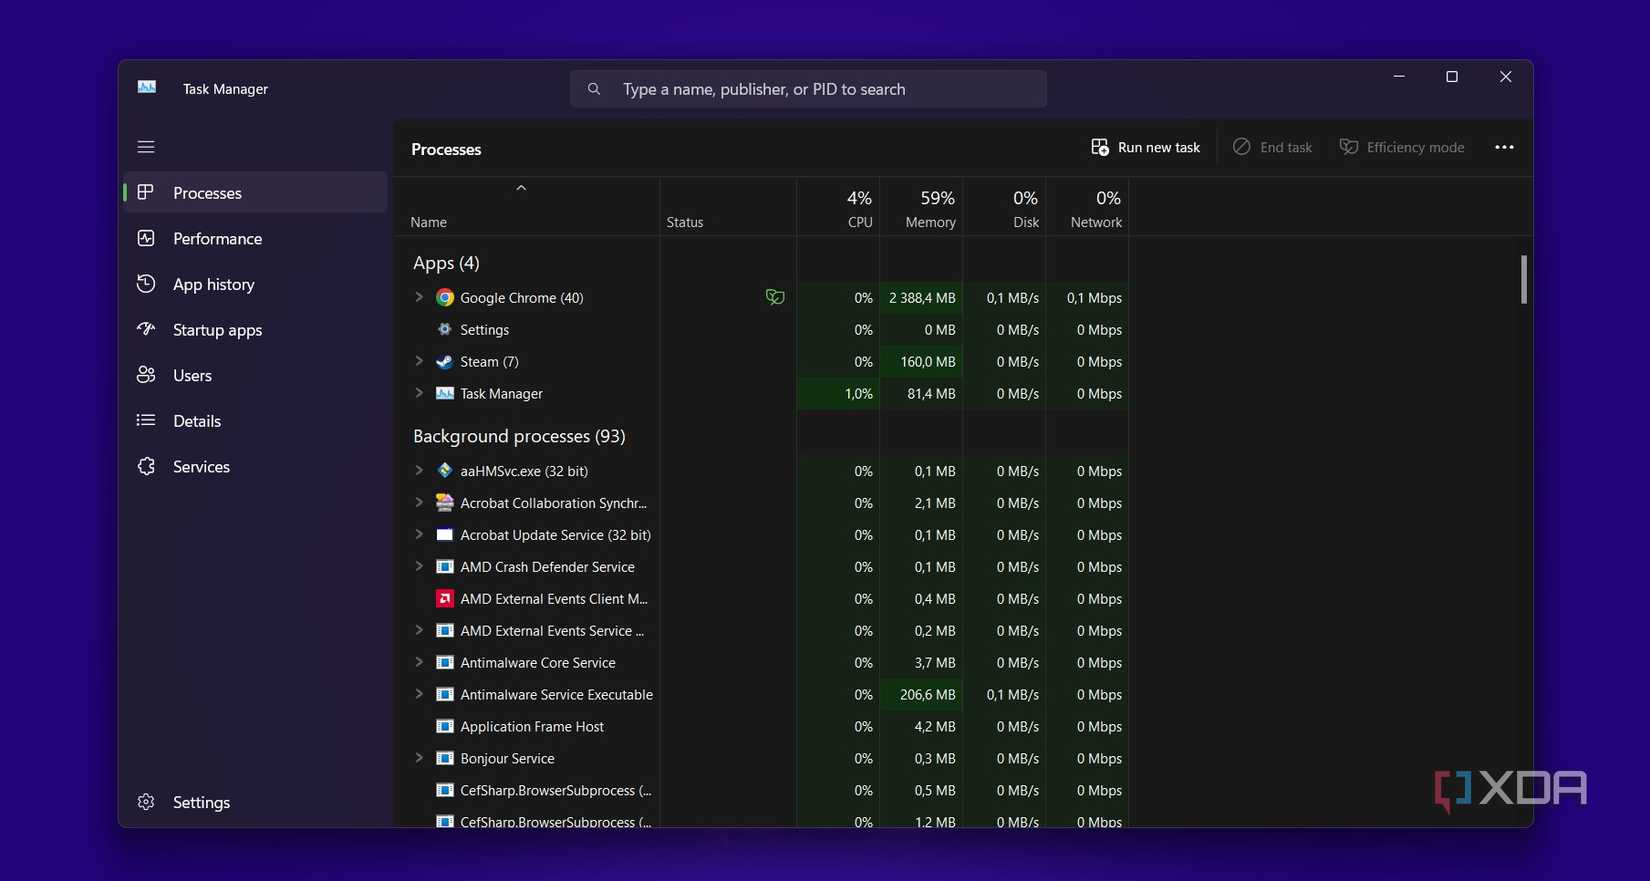The image size is (1650, 881).
Task: Click the Performance sidebar icon
Action: pos(146,238)
